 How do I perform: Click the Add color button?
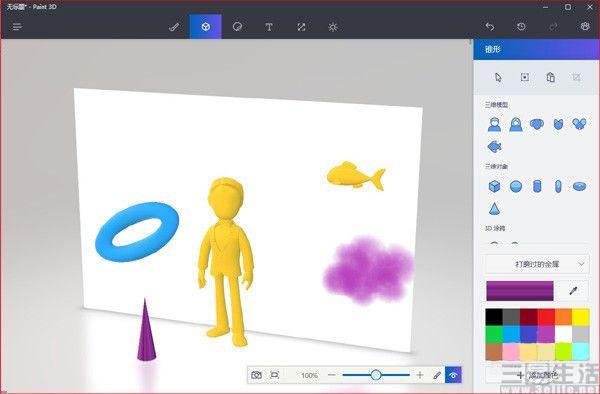click(x=537, y=375)
